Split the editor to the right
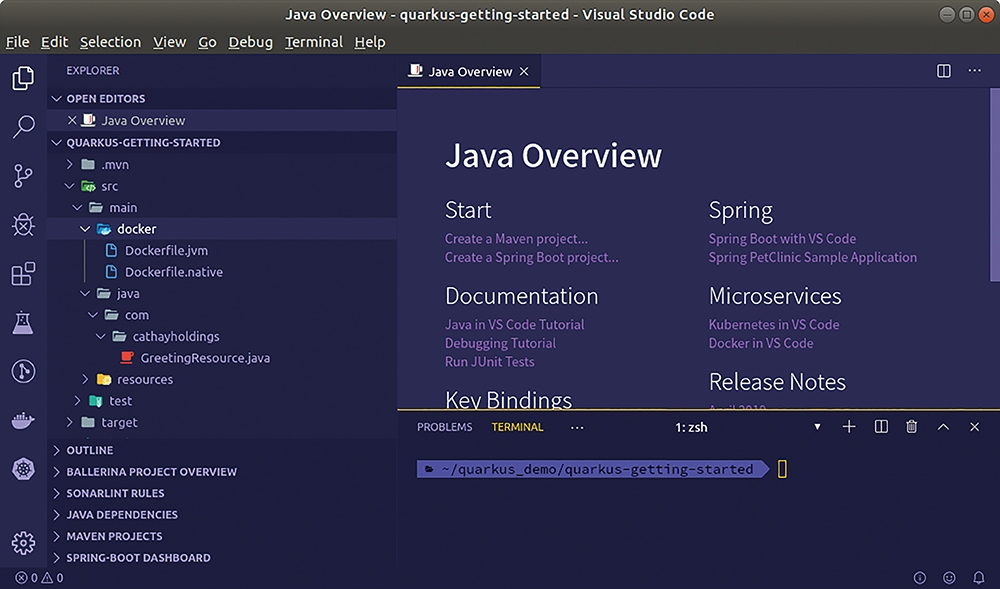This screenshot has width=1000, height=589. 944,71
